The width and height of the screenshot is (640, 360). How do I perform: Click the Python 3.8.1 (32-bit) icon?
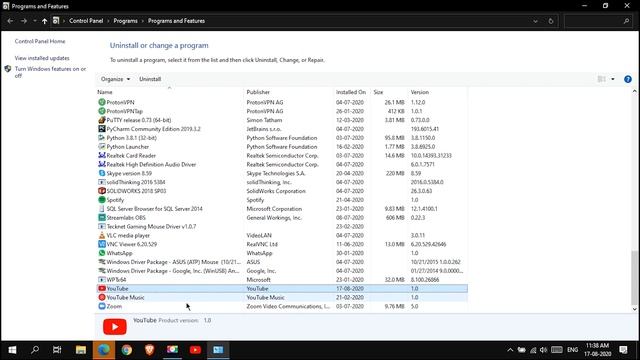coord(102,138)
